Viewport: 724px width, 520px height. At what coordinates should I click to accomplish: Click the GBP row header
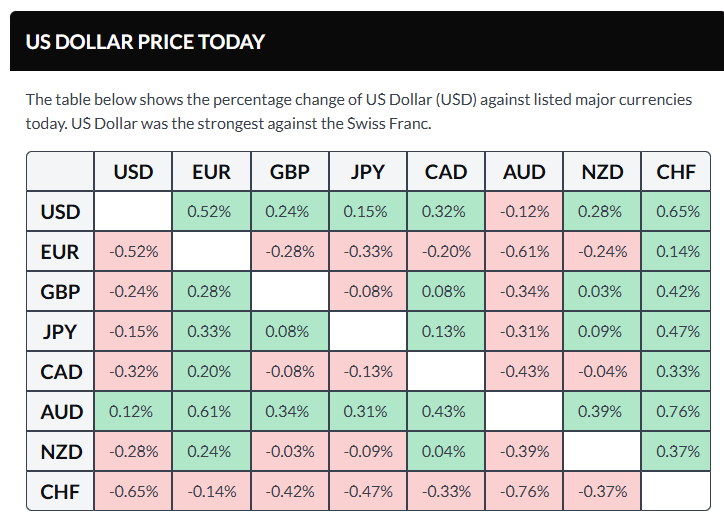coord(60,292)
